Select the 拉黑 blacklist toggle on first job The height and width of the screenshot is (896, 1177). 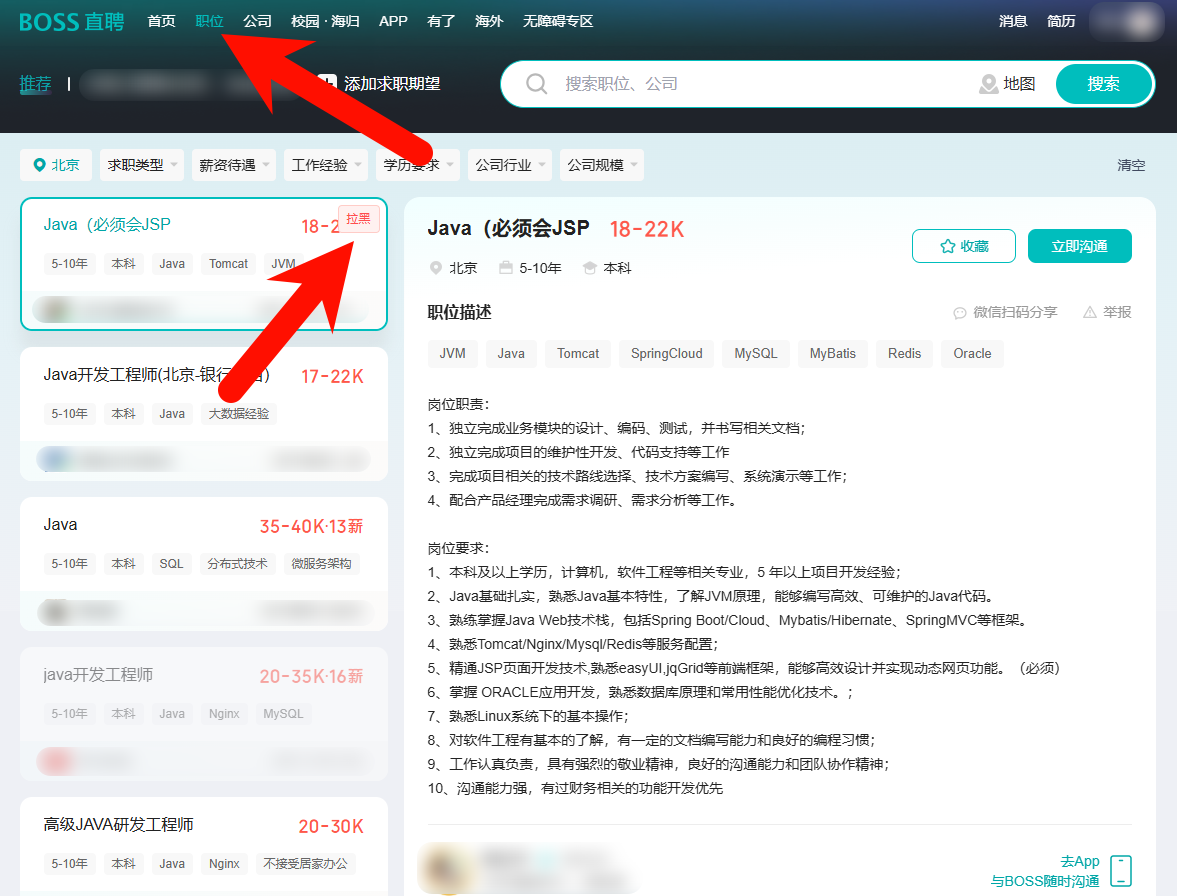[x=358, y=218]
